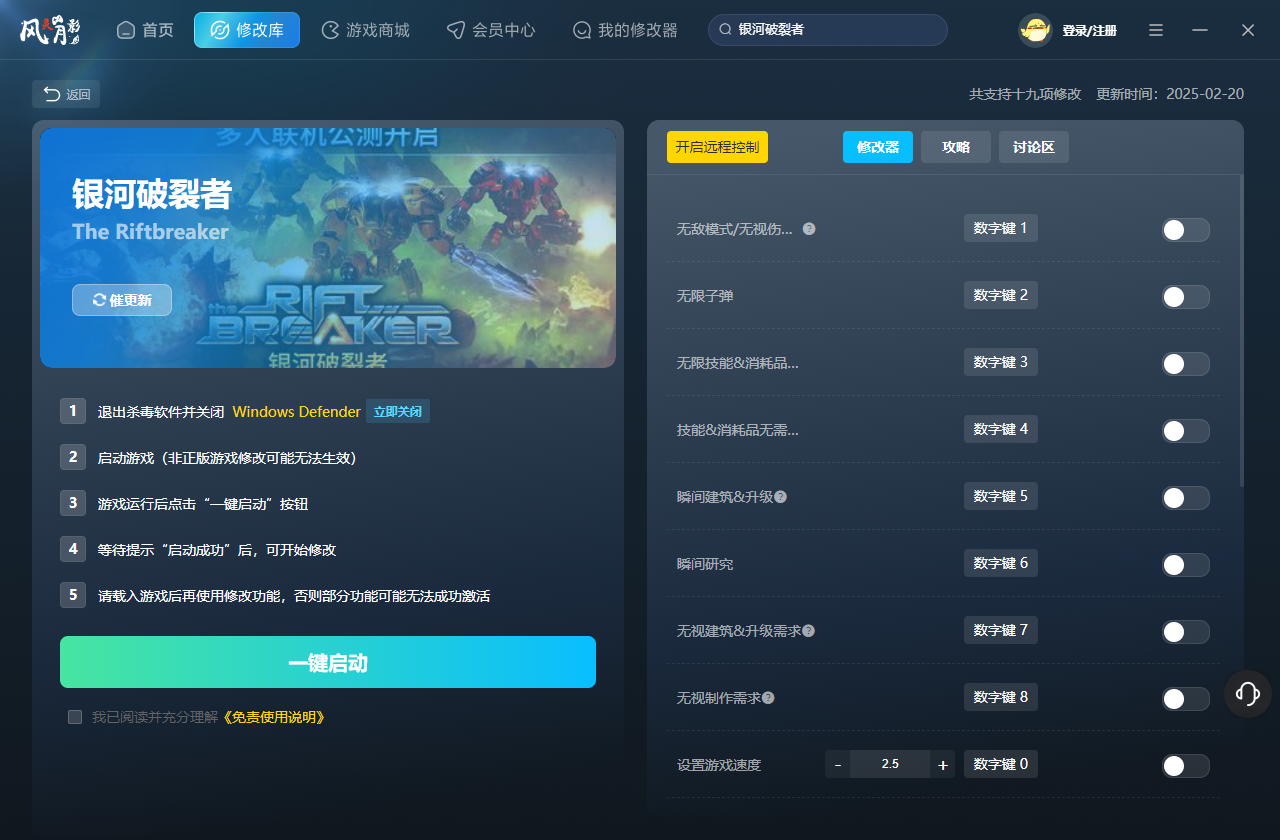Click the app logo in top-left corner
Viewport: 1280px width, 840px height.
(x=49, y=30)
